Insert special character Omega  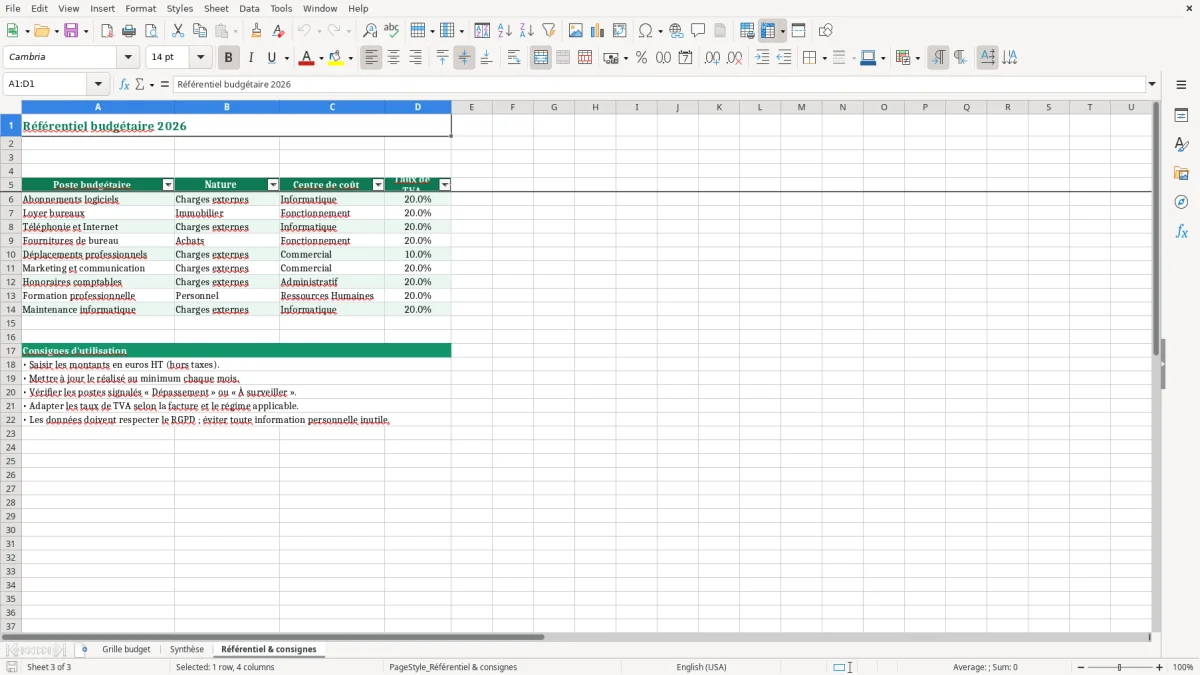(646, 31)
